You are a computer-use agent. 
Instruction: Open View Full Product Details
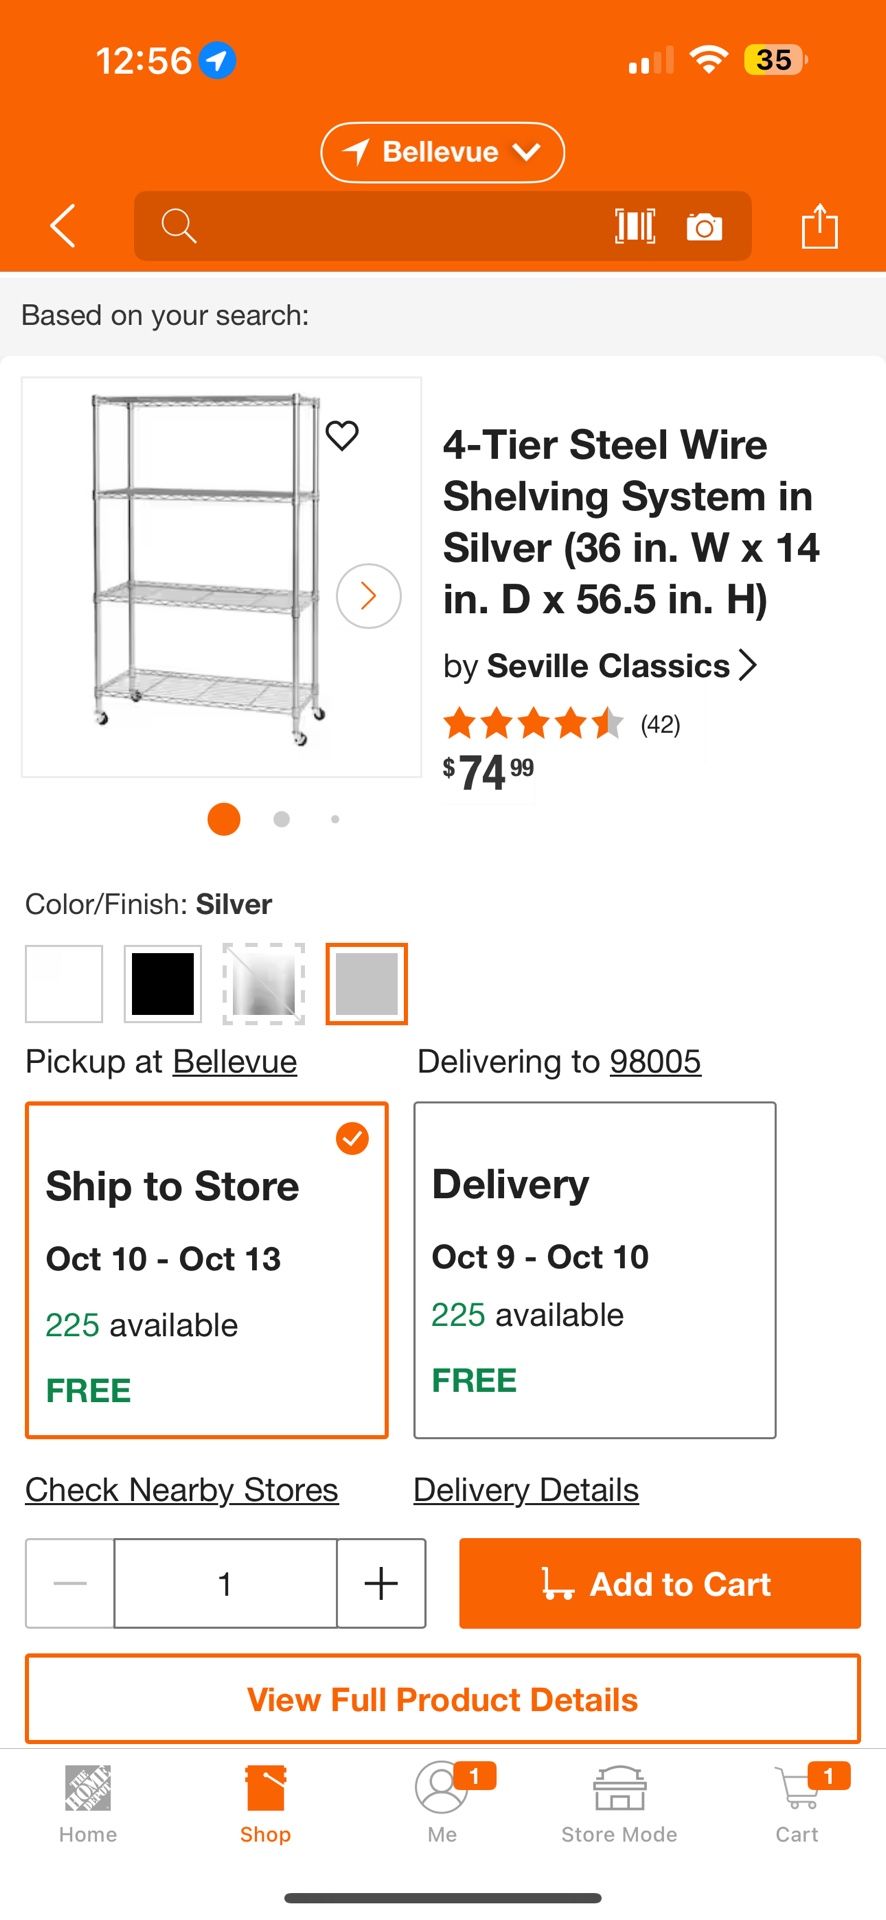coord(442,1699)
